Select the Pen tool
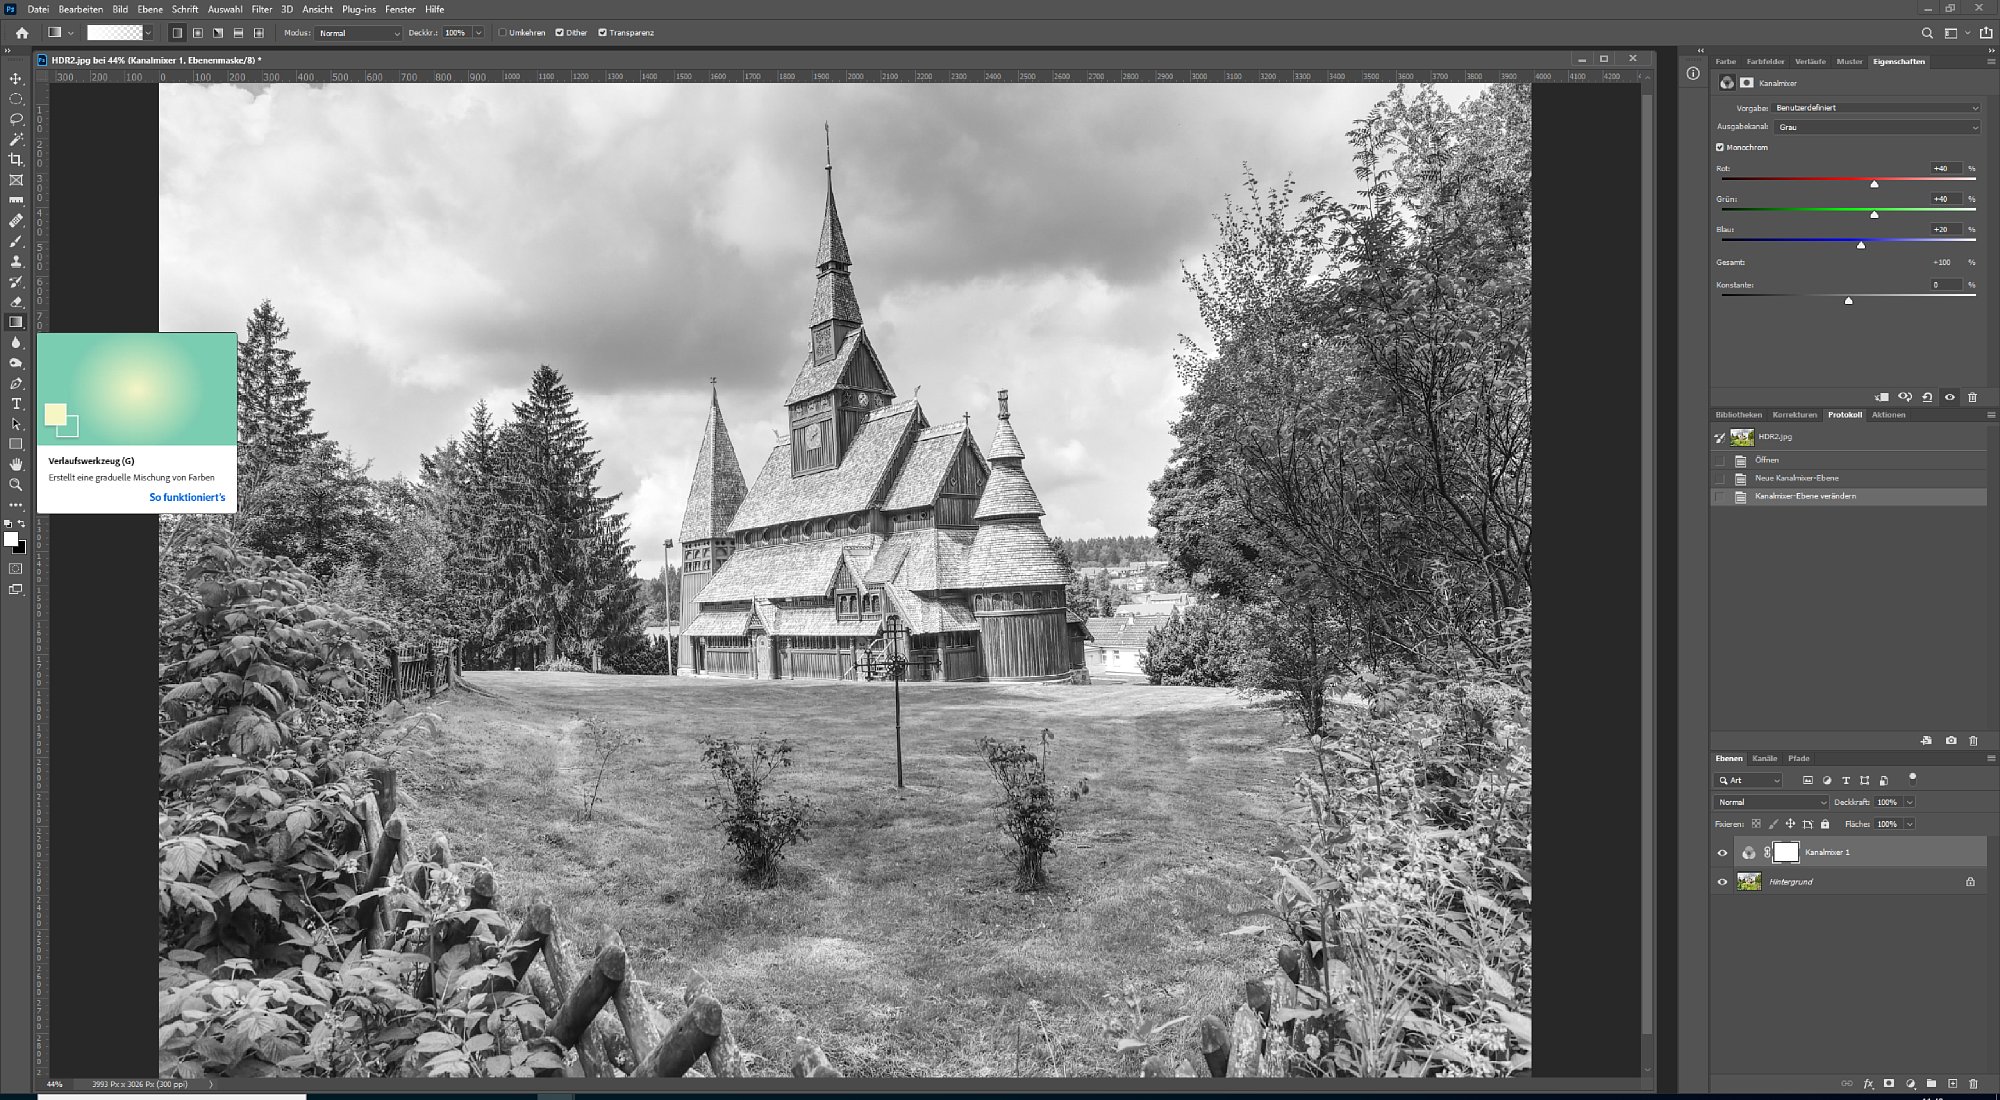This screenshot has height=1100, width=2000. (16, 383)
